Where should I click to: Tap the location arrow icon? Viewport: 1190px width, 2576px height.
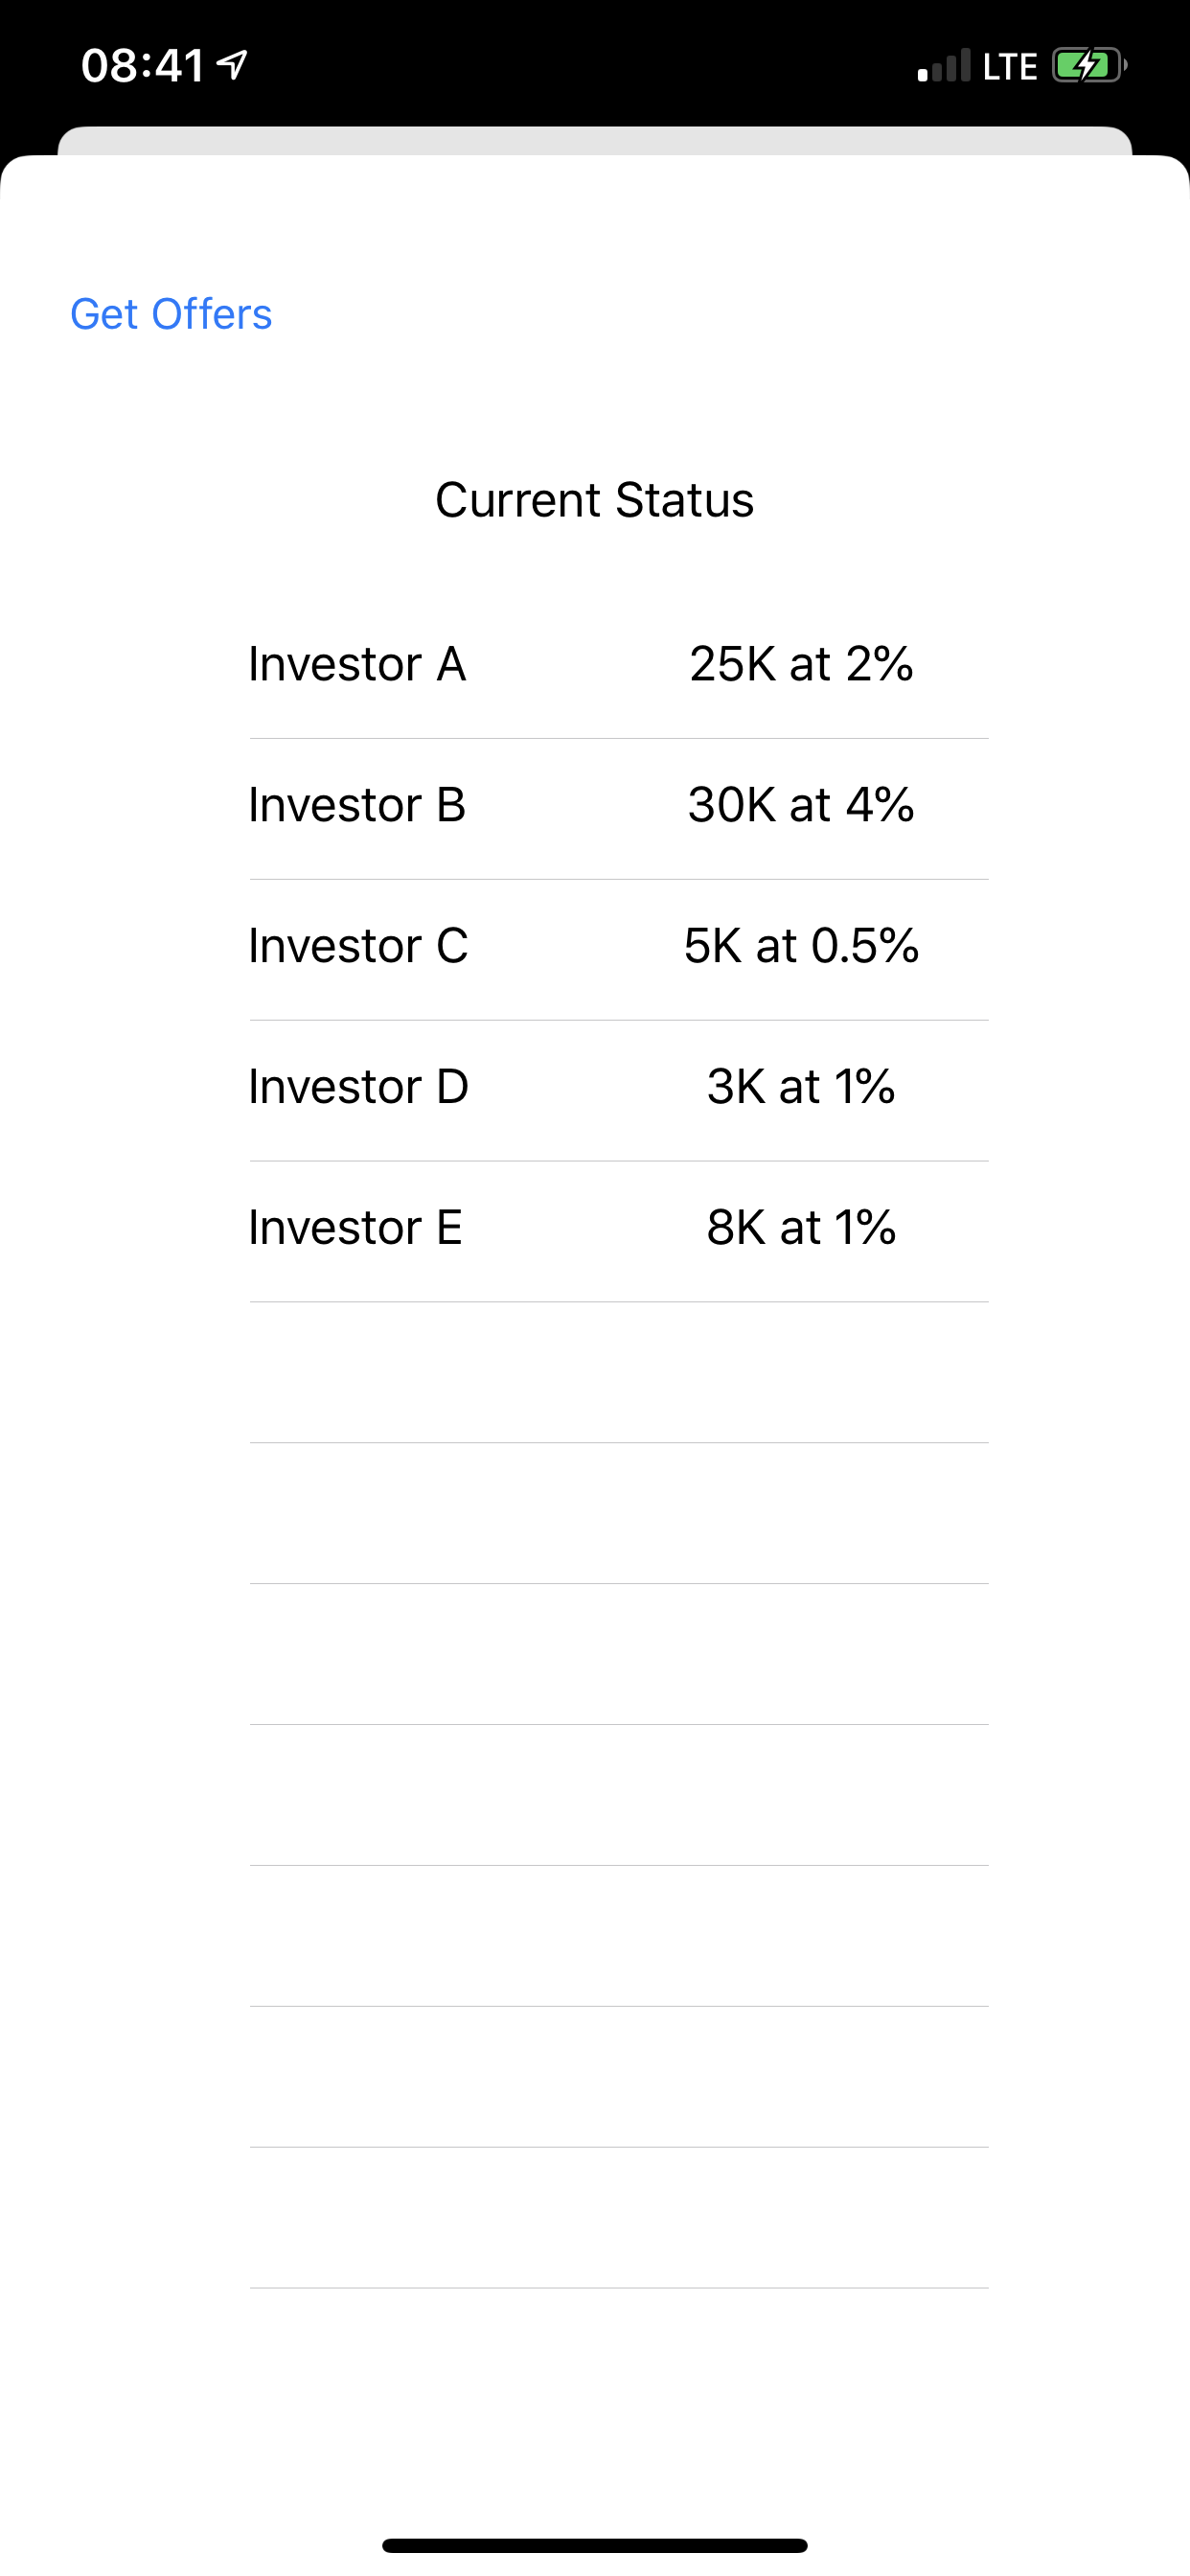232,65
